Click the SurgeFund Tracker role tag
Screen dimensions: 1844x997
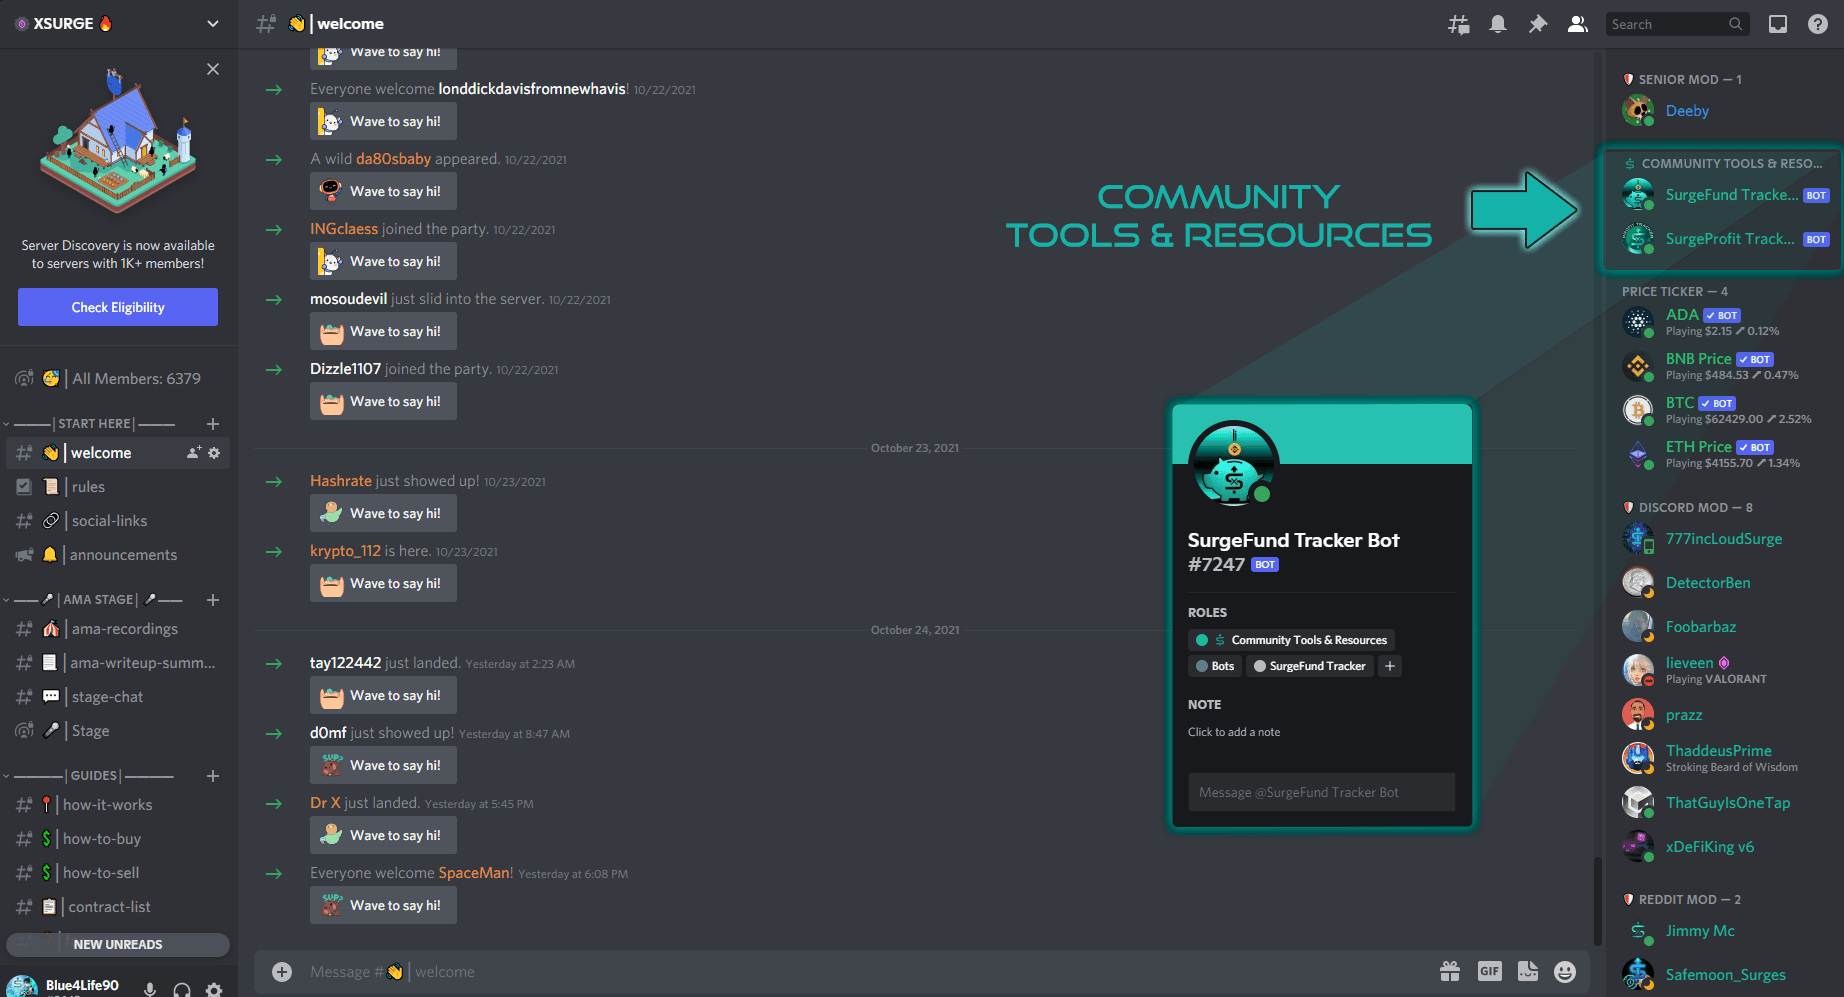pyautogui.click(x=1309, y=666)
